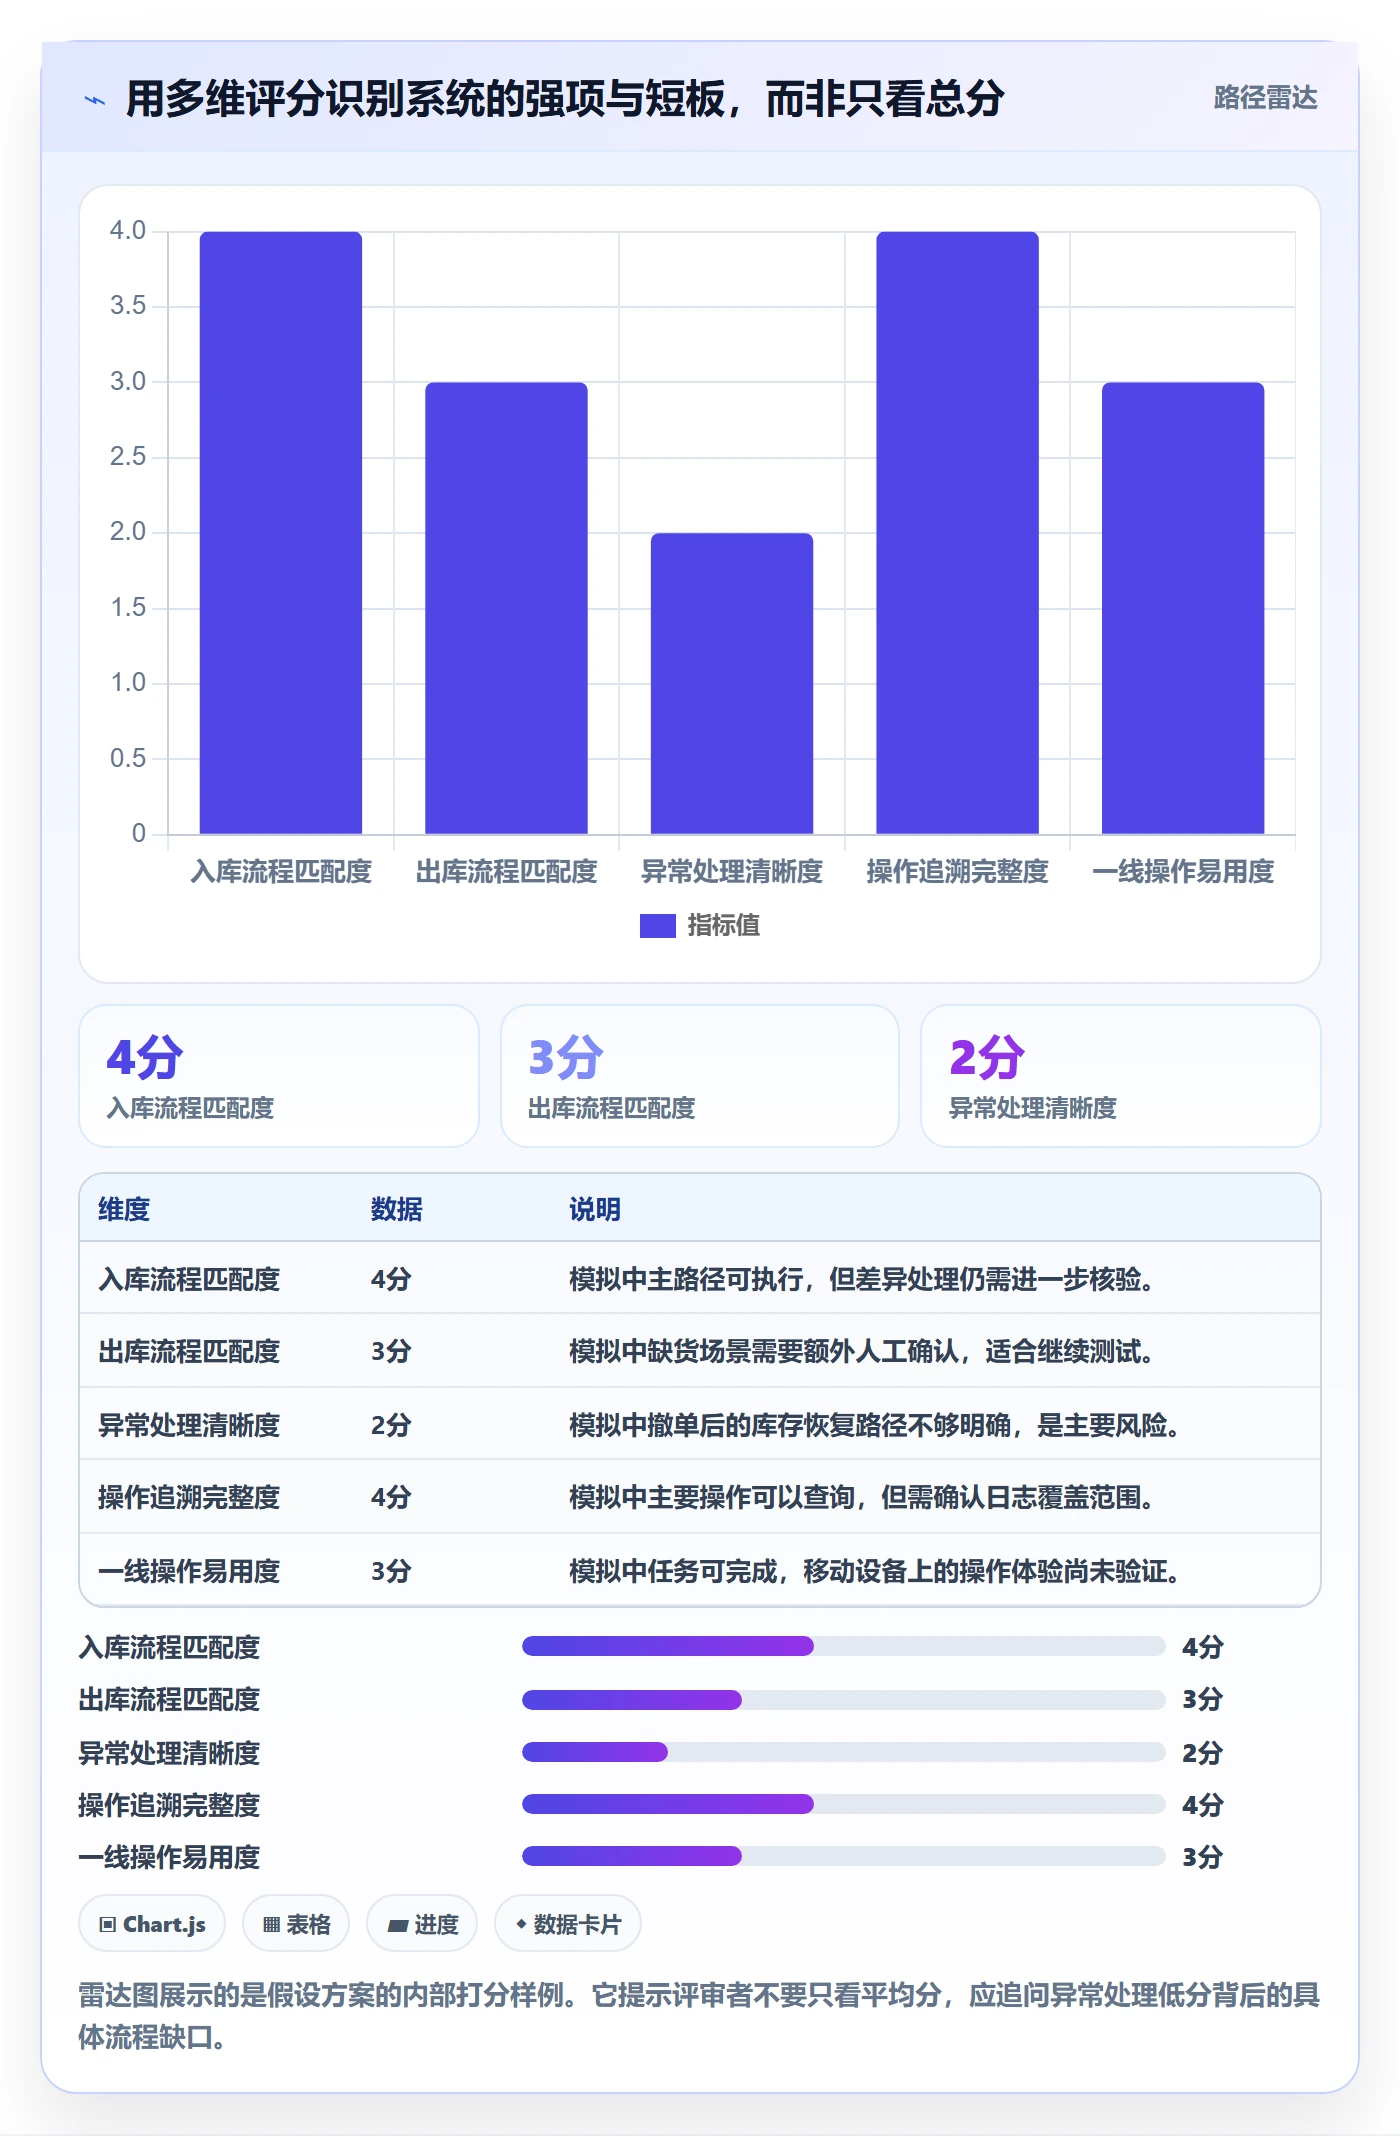The height and width of the screenshot is (2136, 1400).
Task: Select the 入库流程匹配度 bar in chart
Action: pyautogui.click(x=281, y=533)
